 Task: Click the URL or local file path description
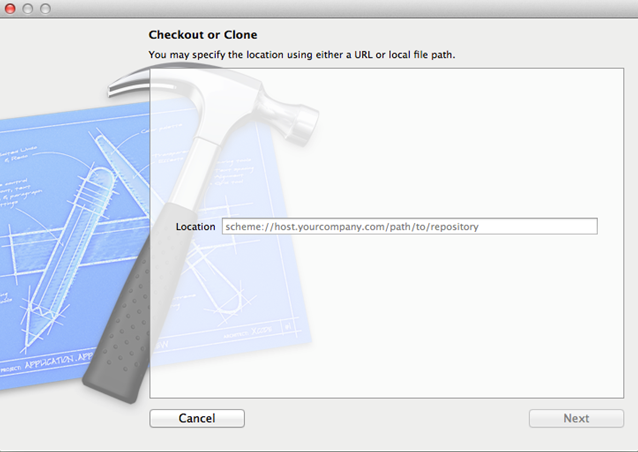tap(302, 55)
